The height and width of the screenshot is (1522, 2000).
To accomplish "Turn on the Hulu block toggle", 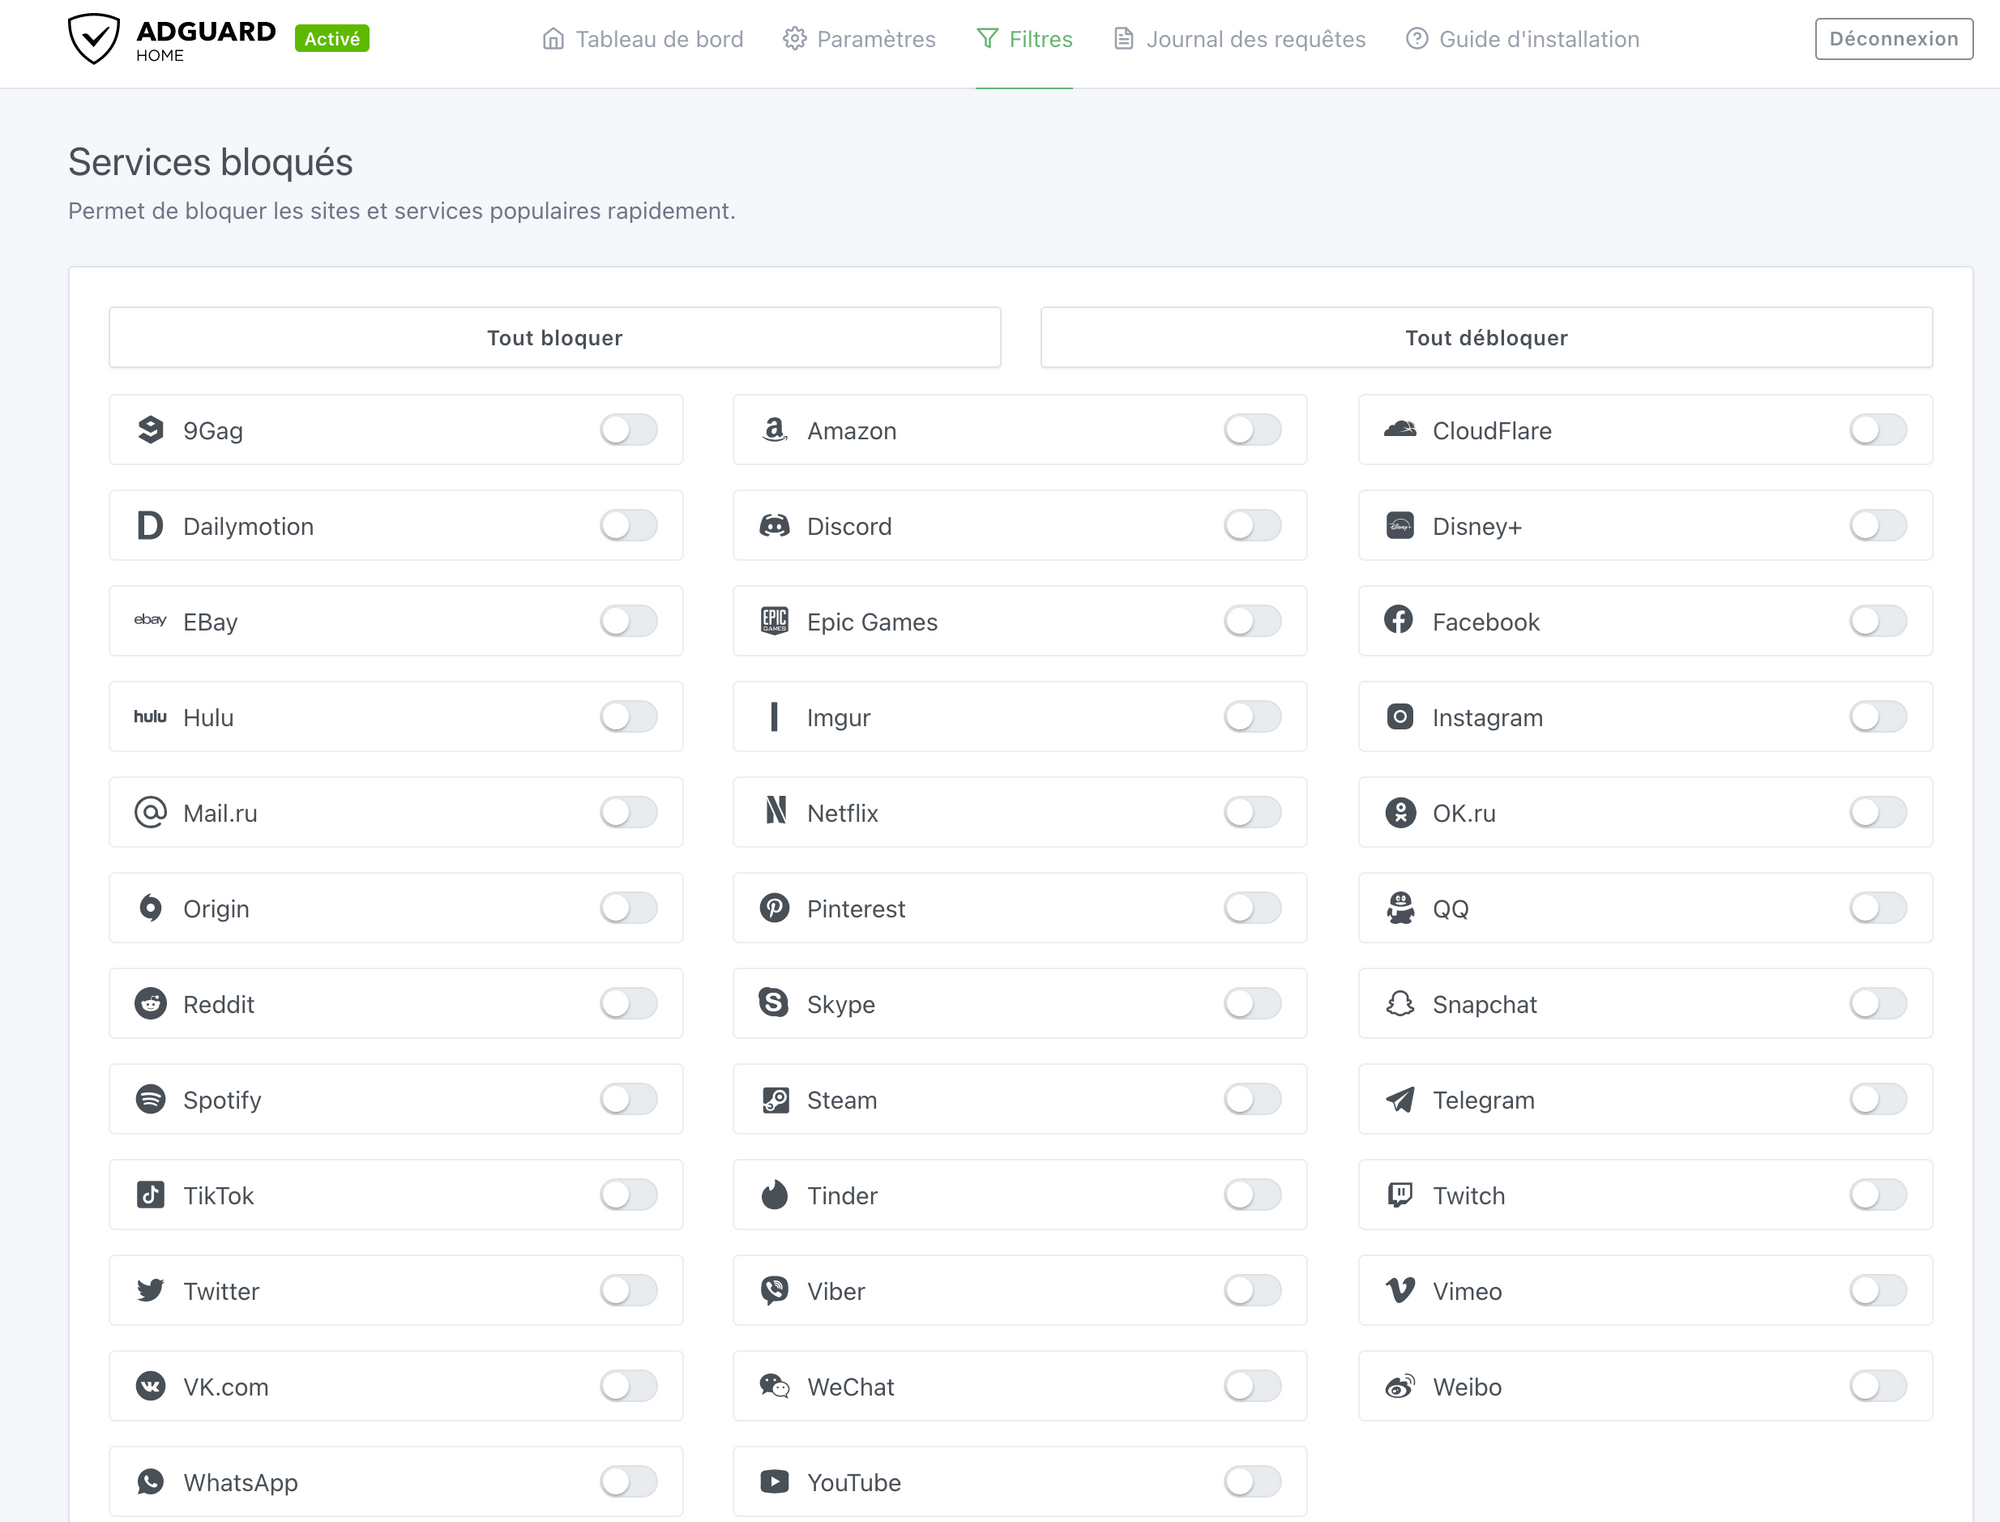I will 629,717.
